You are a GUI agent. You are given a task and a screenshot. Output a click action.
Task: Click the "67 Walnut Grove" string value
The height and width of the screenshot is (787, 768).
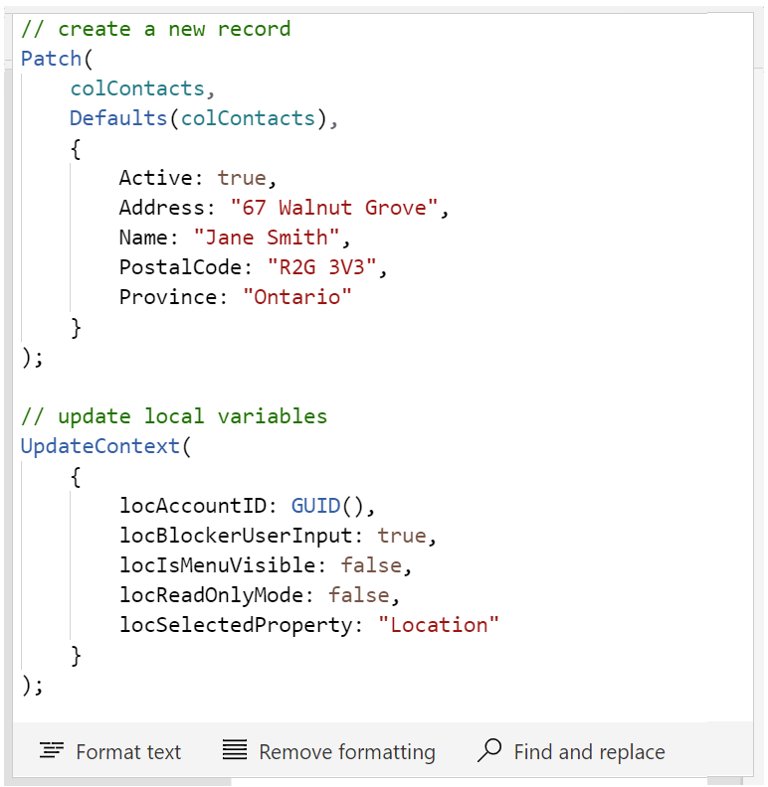[x=334, y=208]
